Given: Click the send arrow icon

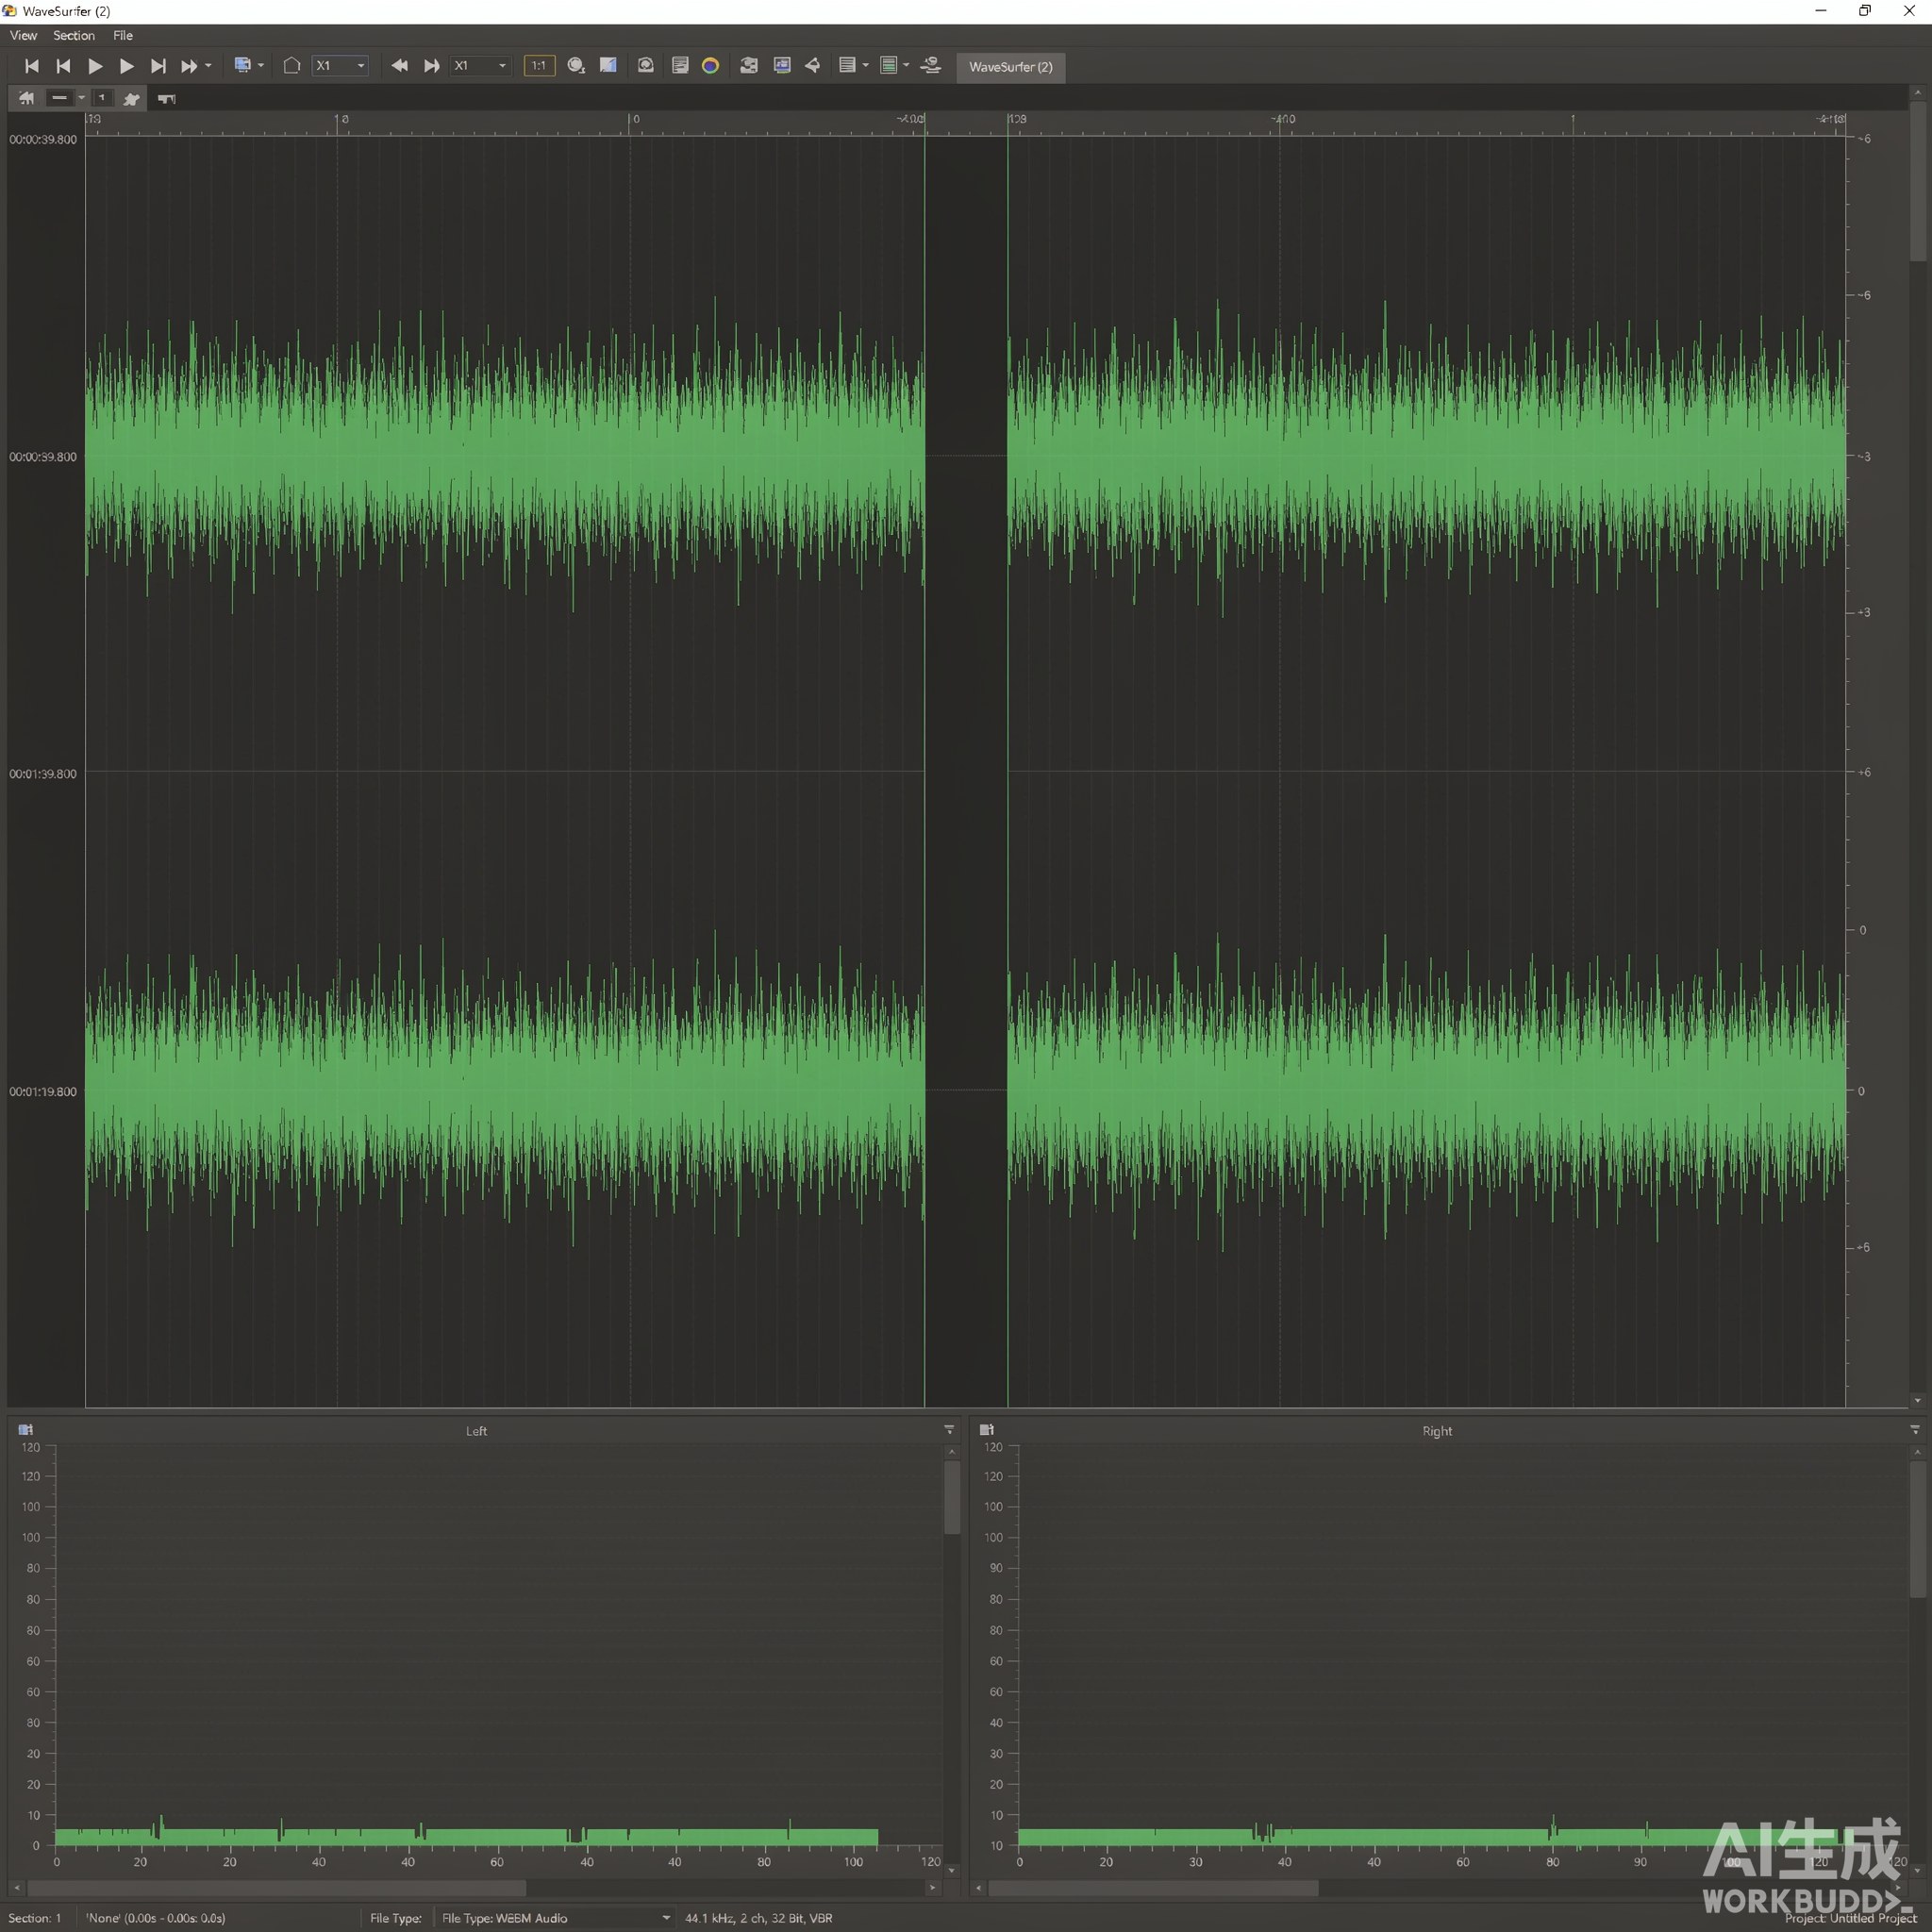Looking at the screenshot, I should (813, 66).
